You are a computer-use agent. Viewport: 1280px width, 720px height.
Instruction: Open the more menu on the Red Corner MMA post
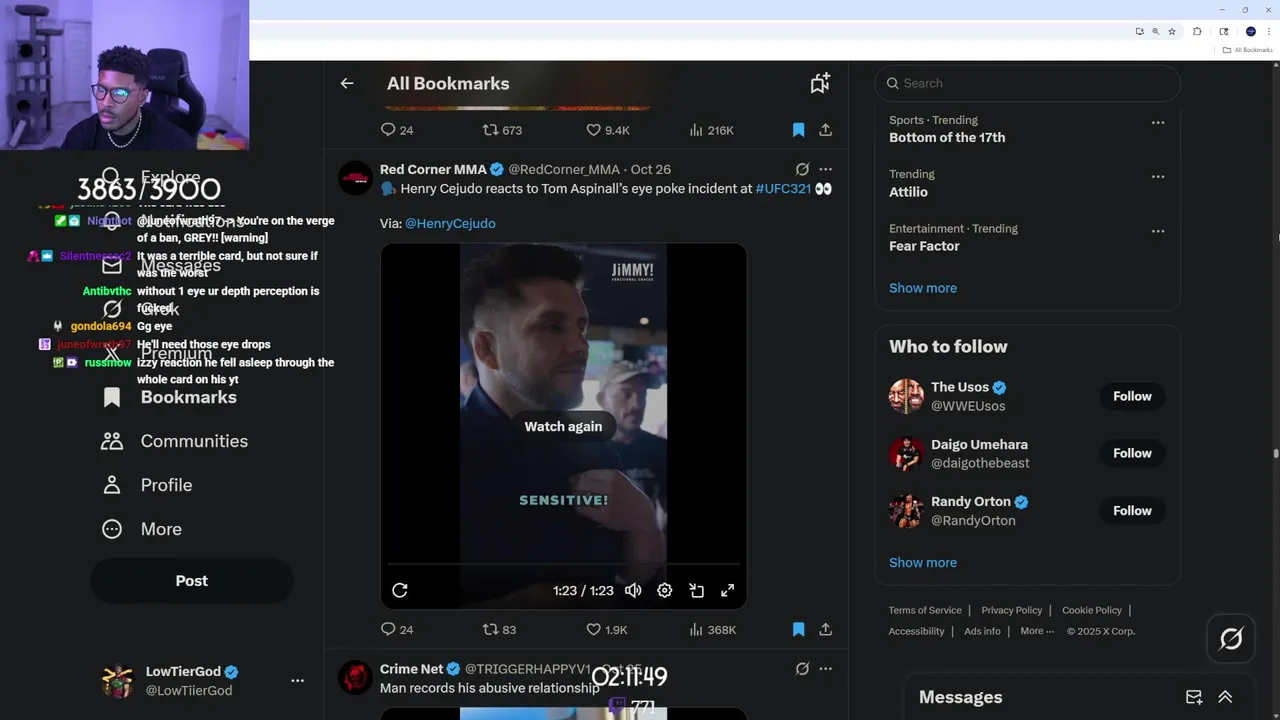point(825,169)
